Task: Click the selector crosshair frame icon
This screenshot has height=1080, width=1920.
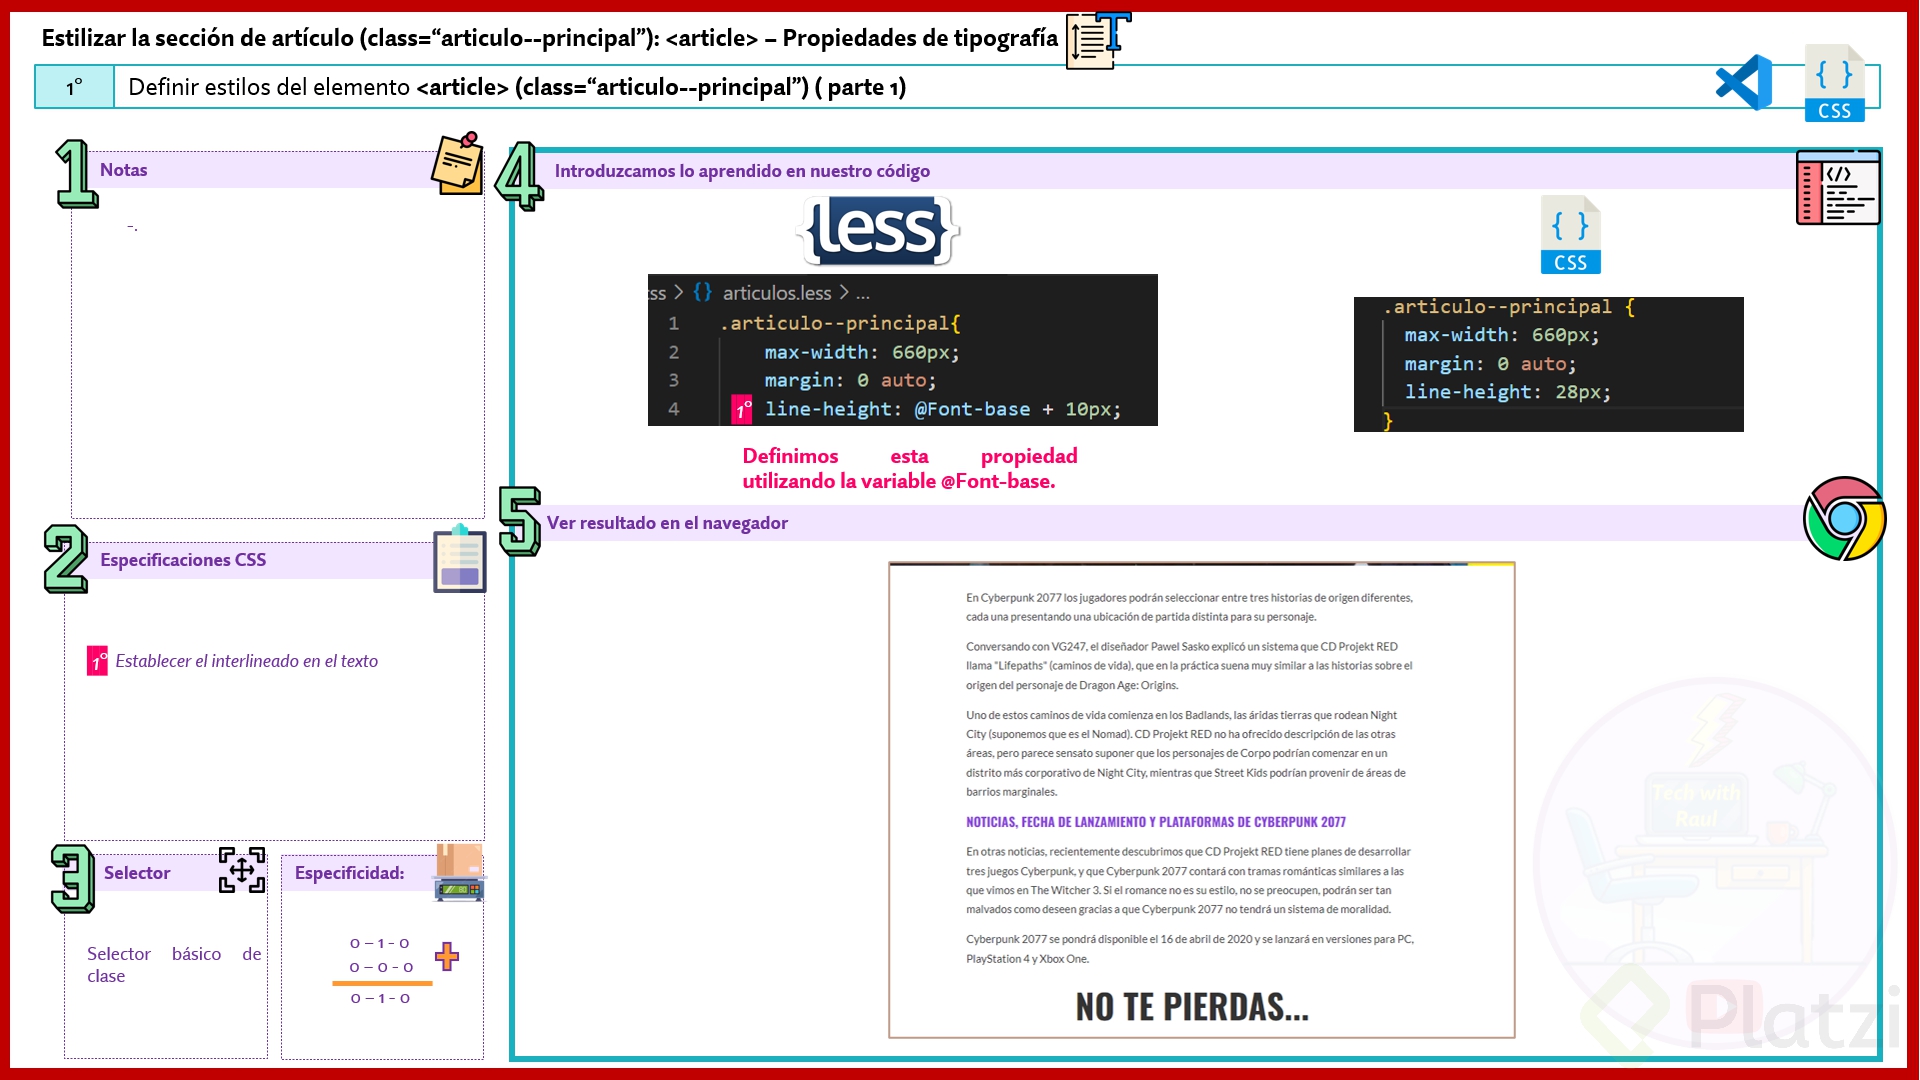Action: (x=242, y=870)
